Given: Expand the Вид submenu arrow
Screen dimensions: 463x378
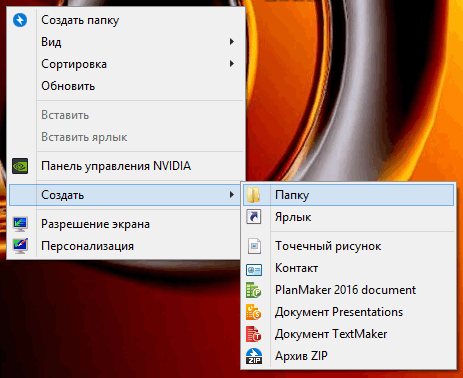Looking at the screenshot, I should coord(232,42).
